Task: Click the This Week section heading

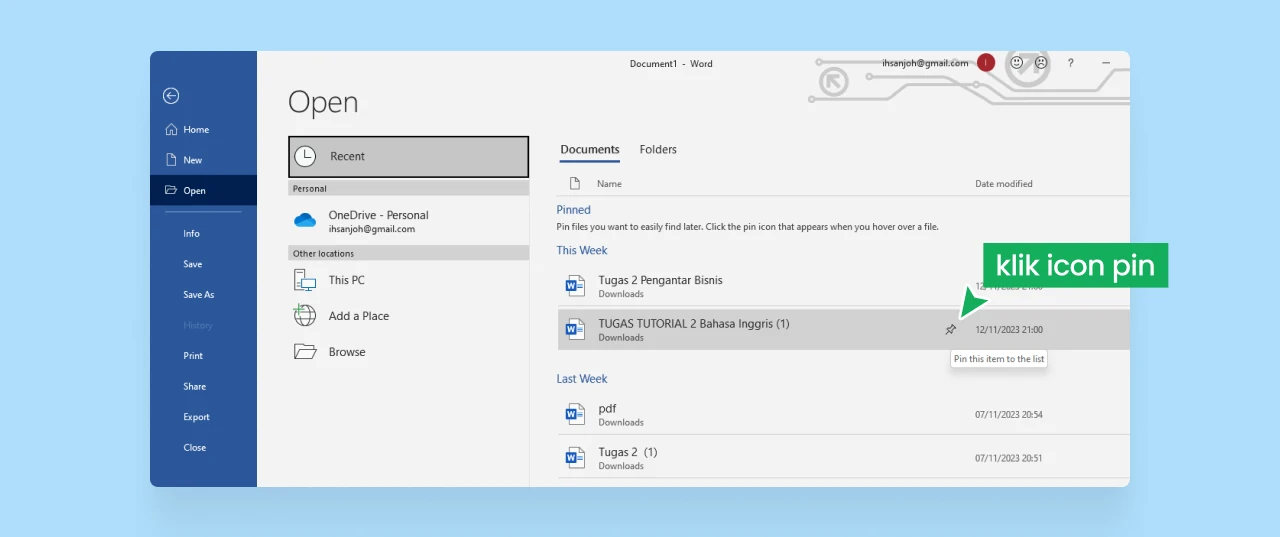Action: (582, 250)
